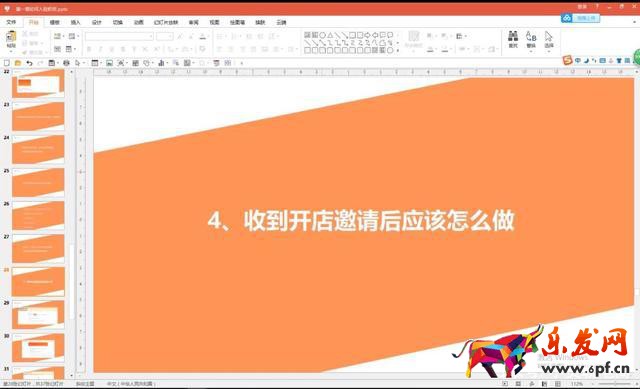Click the chart icon in quick toolbar
640x389 pixels.
161,63
